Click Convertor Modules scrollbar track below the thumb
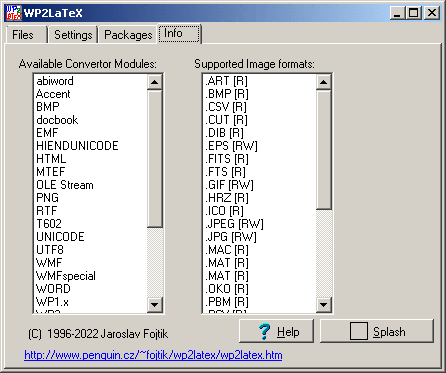This screenshot has width=446, height=373. (x=155, y=262)
